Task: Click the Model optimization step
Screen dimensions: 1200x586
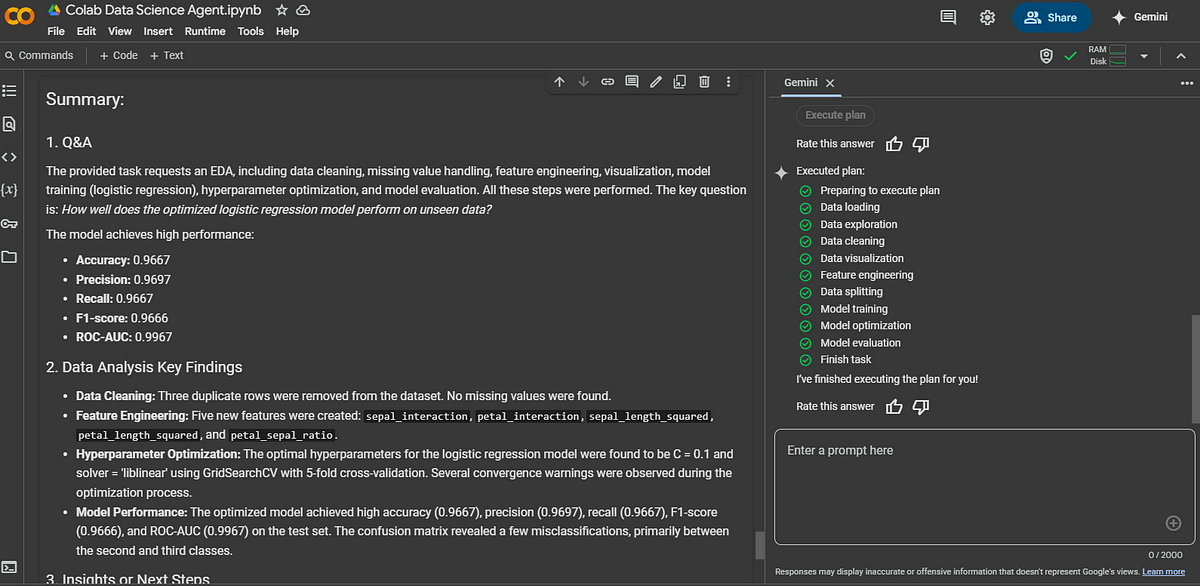Action: click(x=865, y=326)
